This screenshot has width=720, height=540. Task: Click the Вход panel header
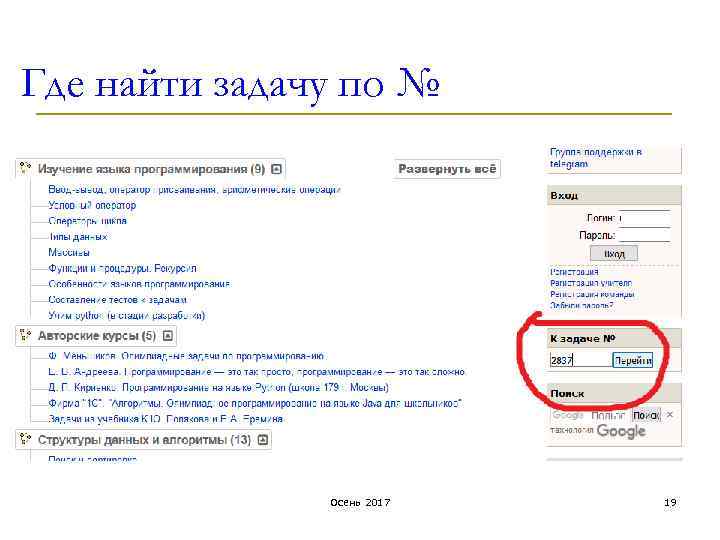click(x=614, y=195)
